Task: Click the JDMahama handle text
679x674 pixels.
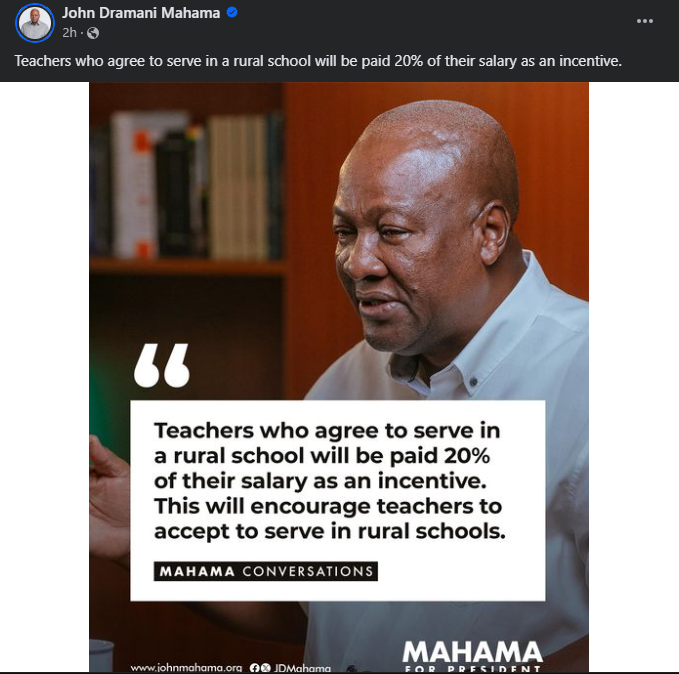Action: point(302,668)
